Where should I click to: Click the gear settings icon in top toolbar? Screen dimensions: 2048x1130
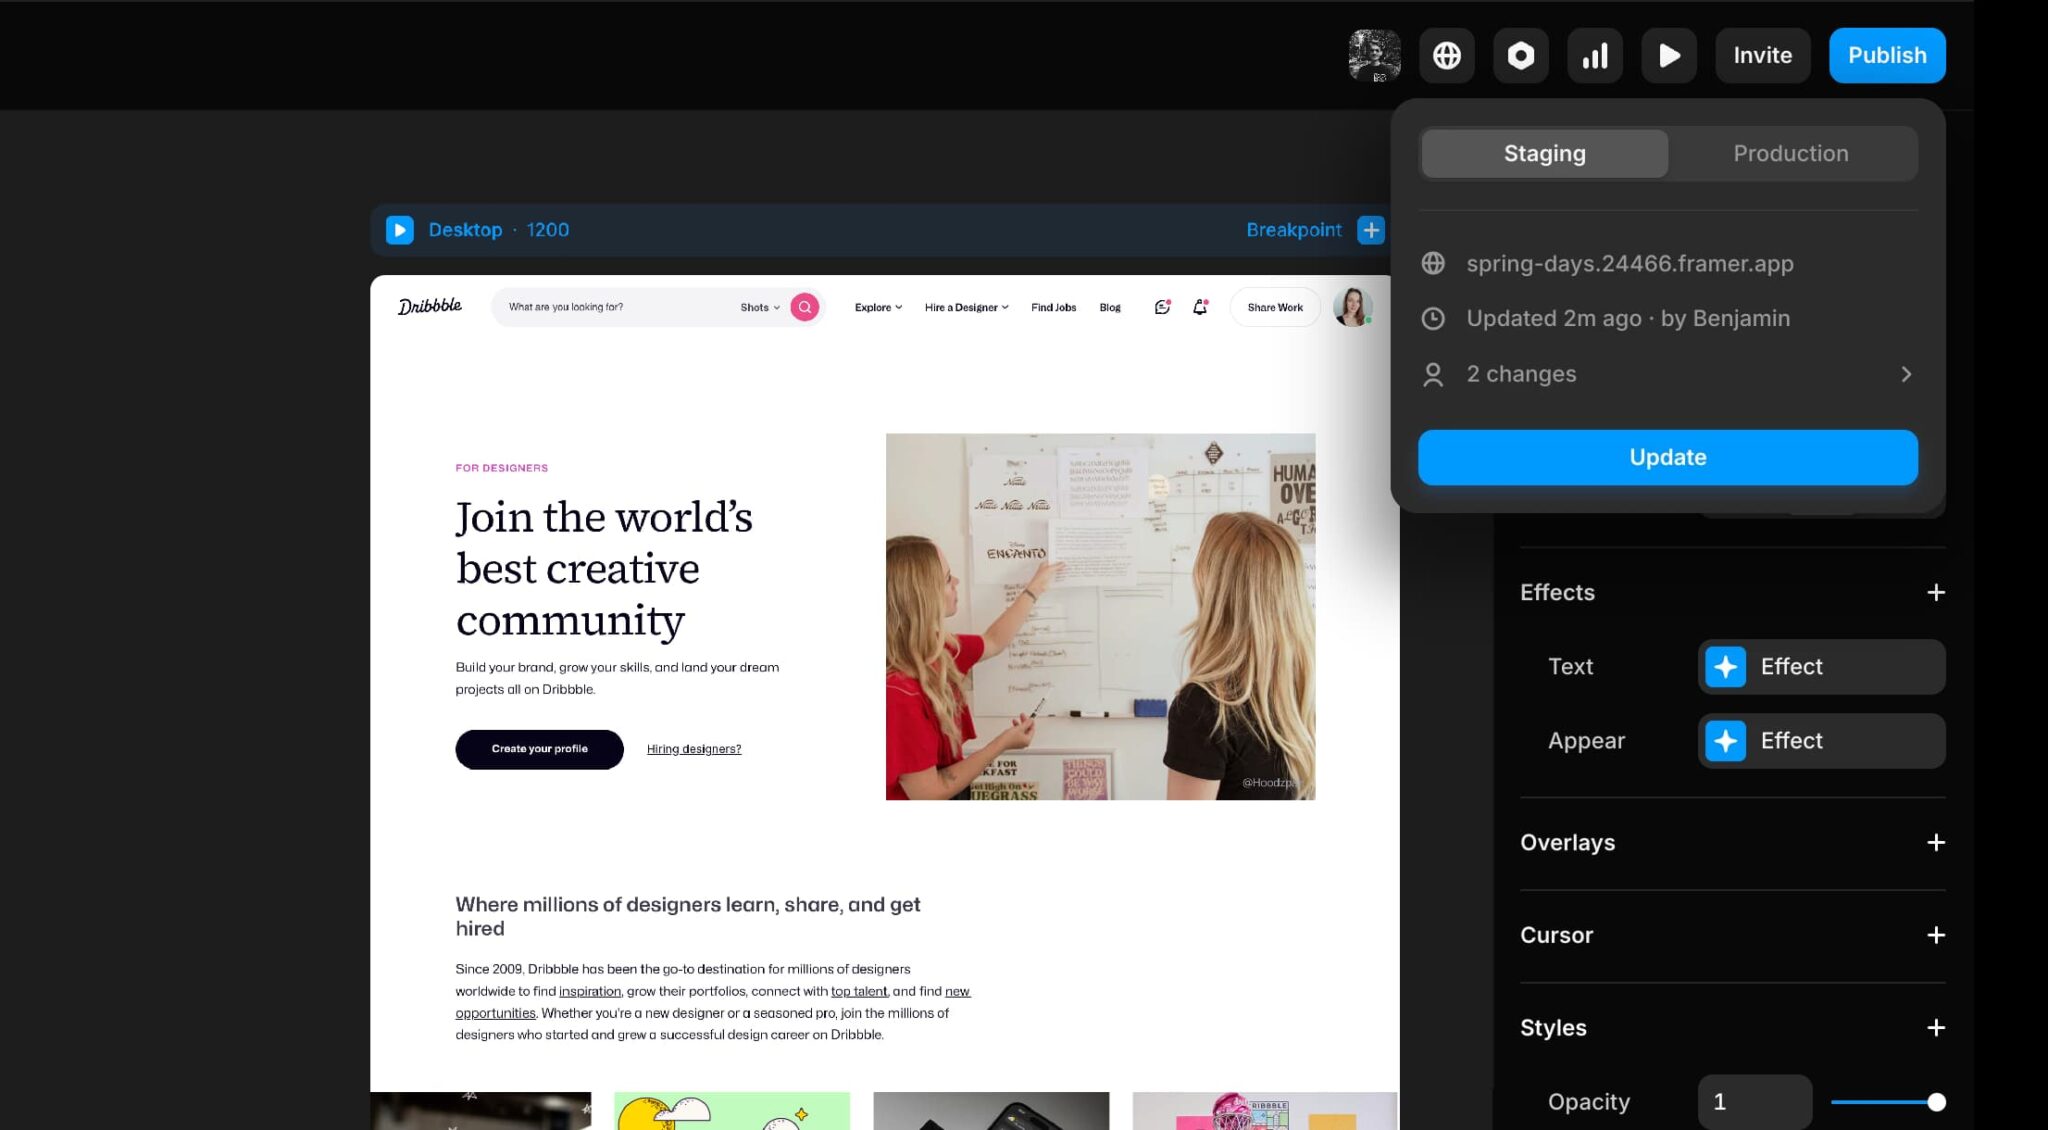pos(1520,55)
